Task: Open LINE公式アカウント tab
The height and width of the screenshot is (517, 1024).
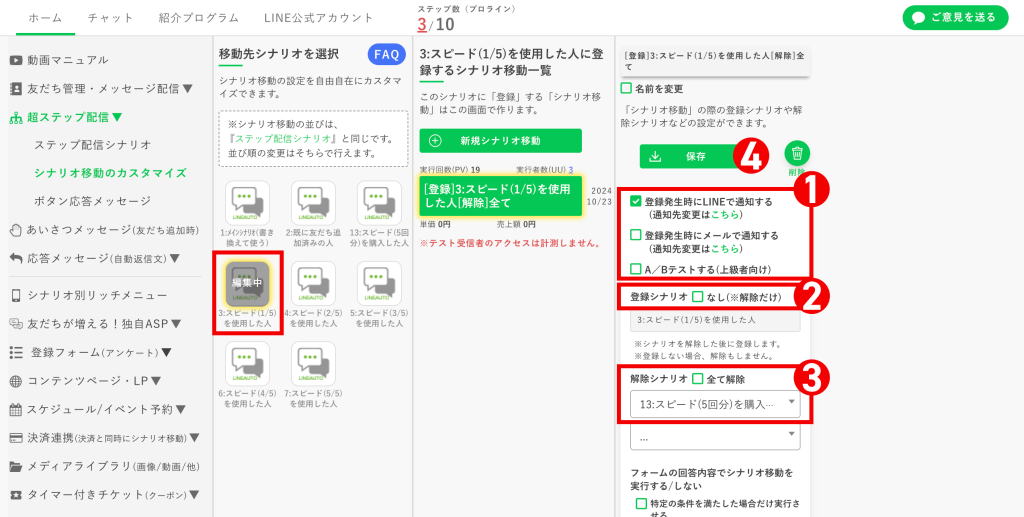Action: pos(319,18)
